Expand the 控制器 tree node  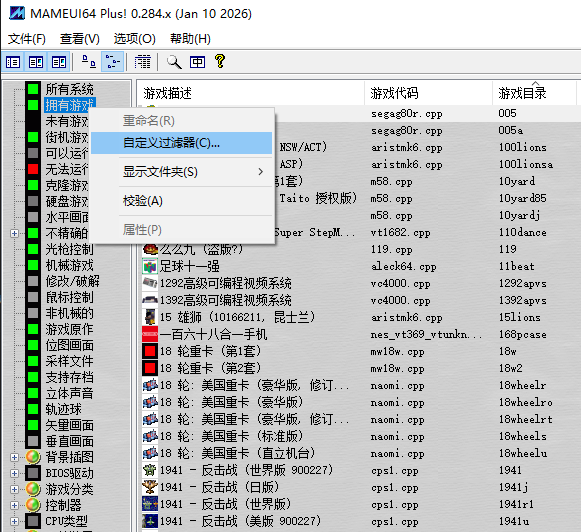point(14,505)
